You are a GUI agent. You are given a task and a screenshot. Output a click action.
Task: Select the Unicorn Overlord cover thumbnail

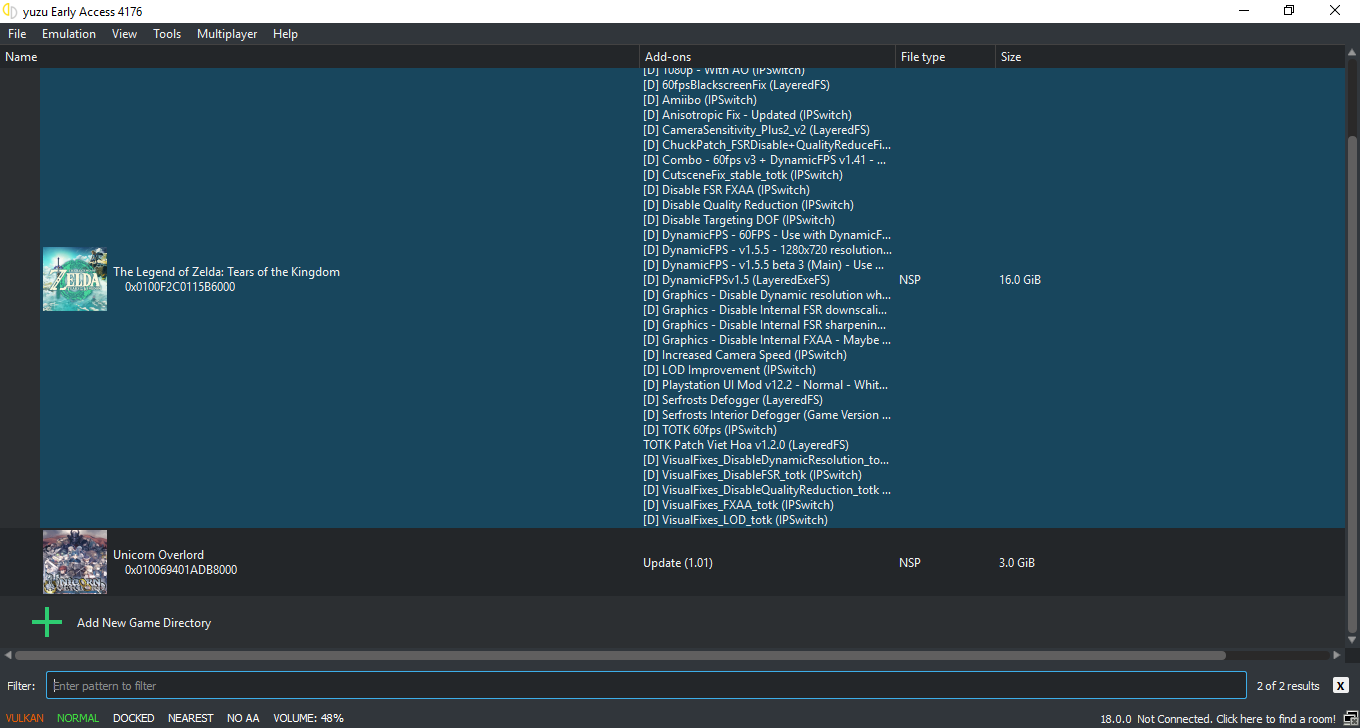pos(75,562)
